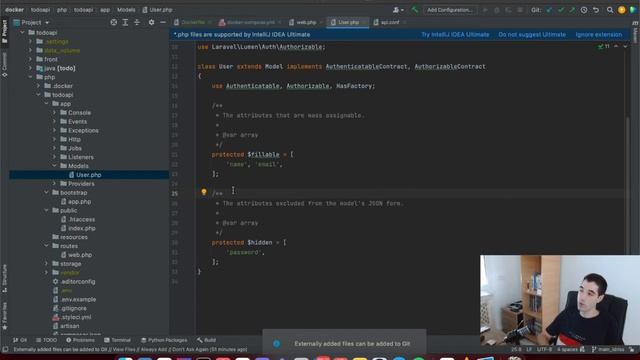This screenshot has height=360, width=640.
Task: Select web.php under routes
Action: pyautogui.click(x=80, y=255)
